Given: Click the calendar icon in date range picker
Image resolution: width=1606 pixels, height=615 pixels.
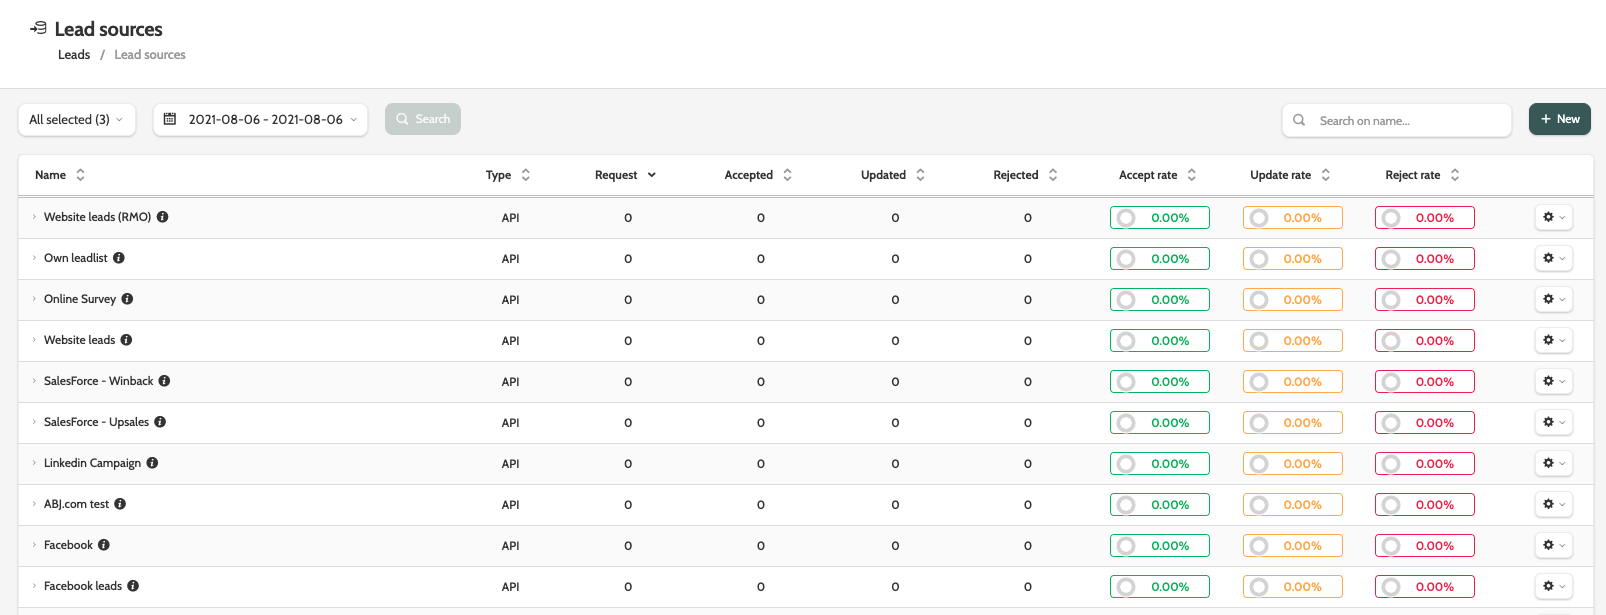Looking at the screenshot, I should click(170, 119).
